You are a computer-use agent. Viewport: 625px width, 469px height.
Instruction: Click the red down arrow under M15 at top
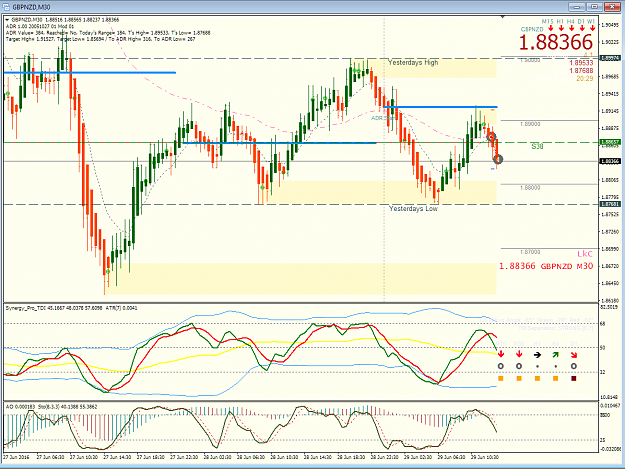[x=550, y=28]
